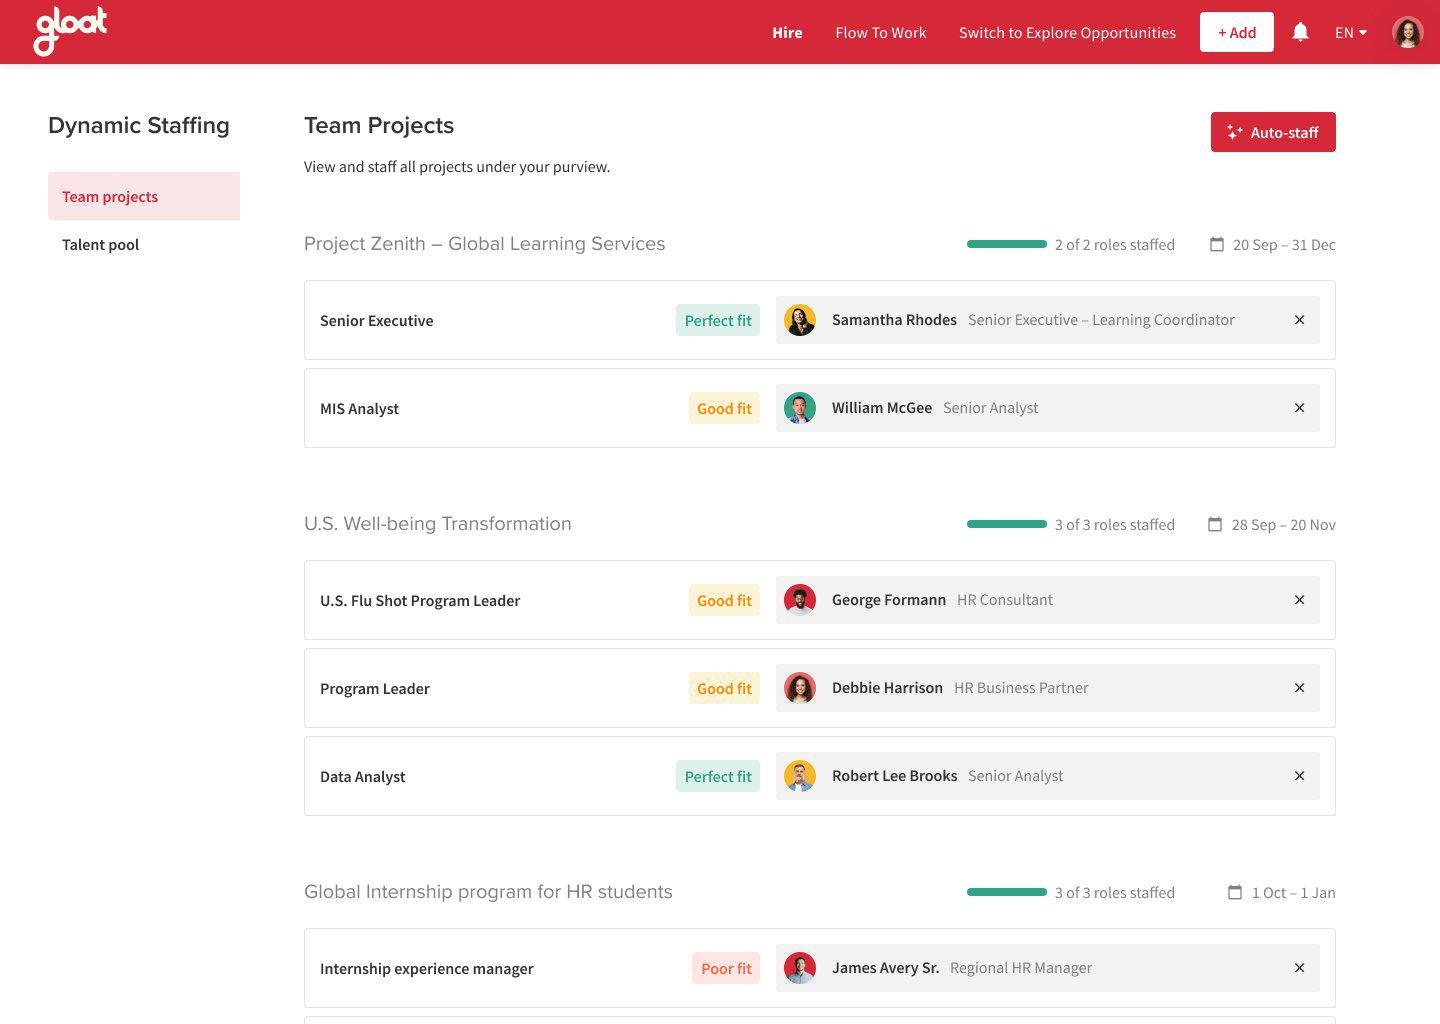Image resolution: width=1440 pixels, height=1024 pixels.
Task: Select the Program Leader role title
Action: (375, 688)
